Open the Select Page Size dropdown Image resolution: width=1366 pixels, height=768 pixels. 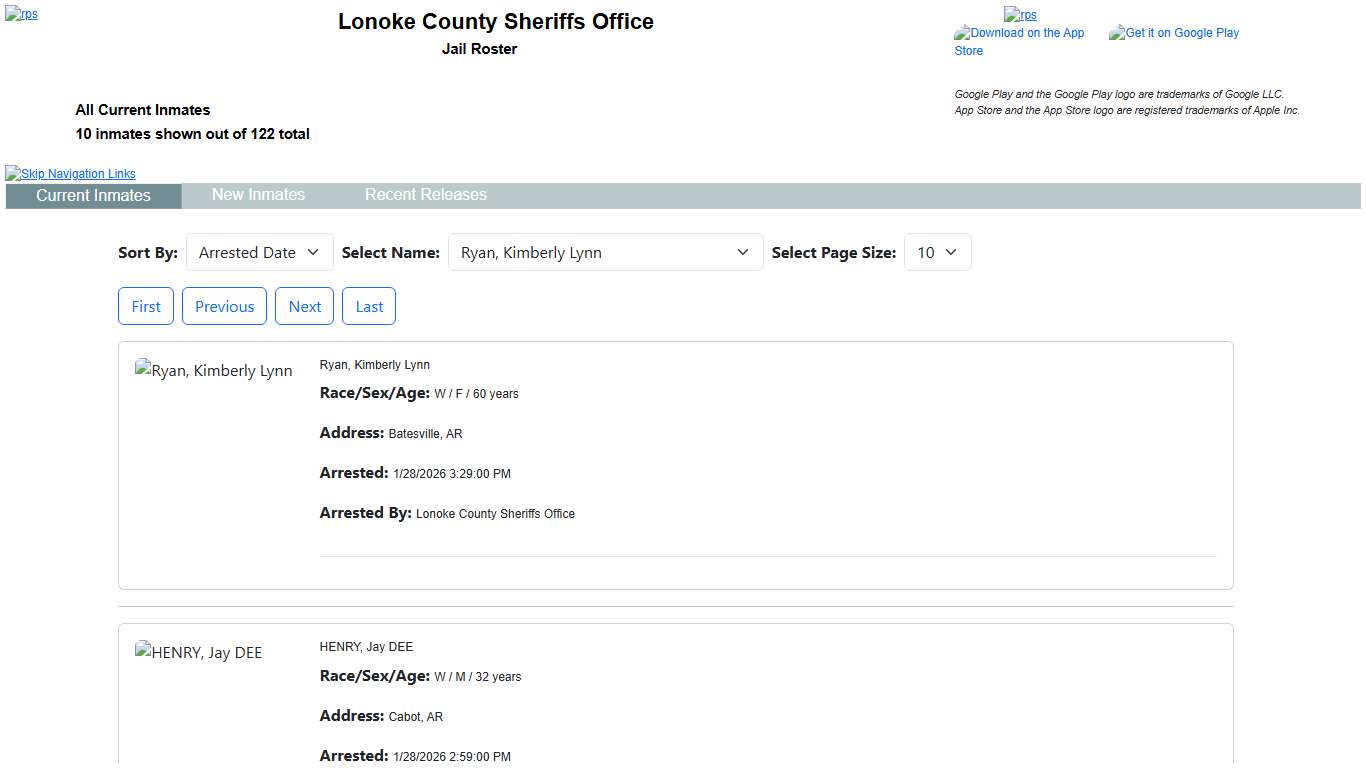pyautogui.click(x=937, y=253)
